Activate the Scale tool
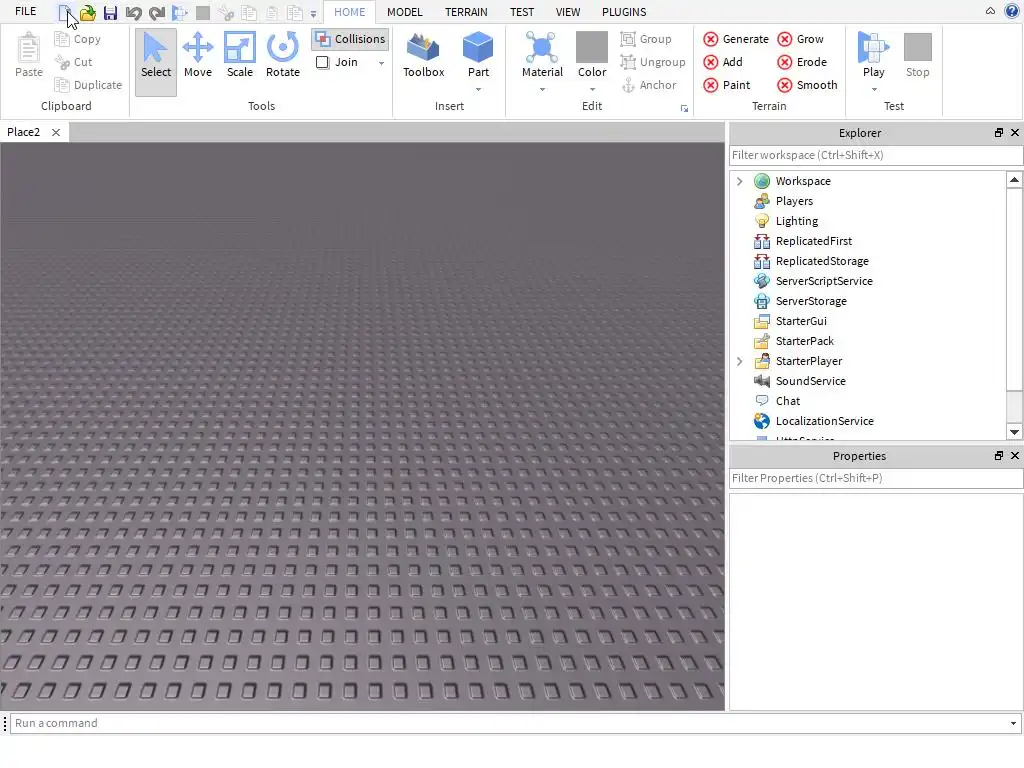 pos(240,56)
